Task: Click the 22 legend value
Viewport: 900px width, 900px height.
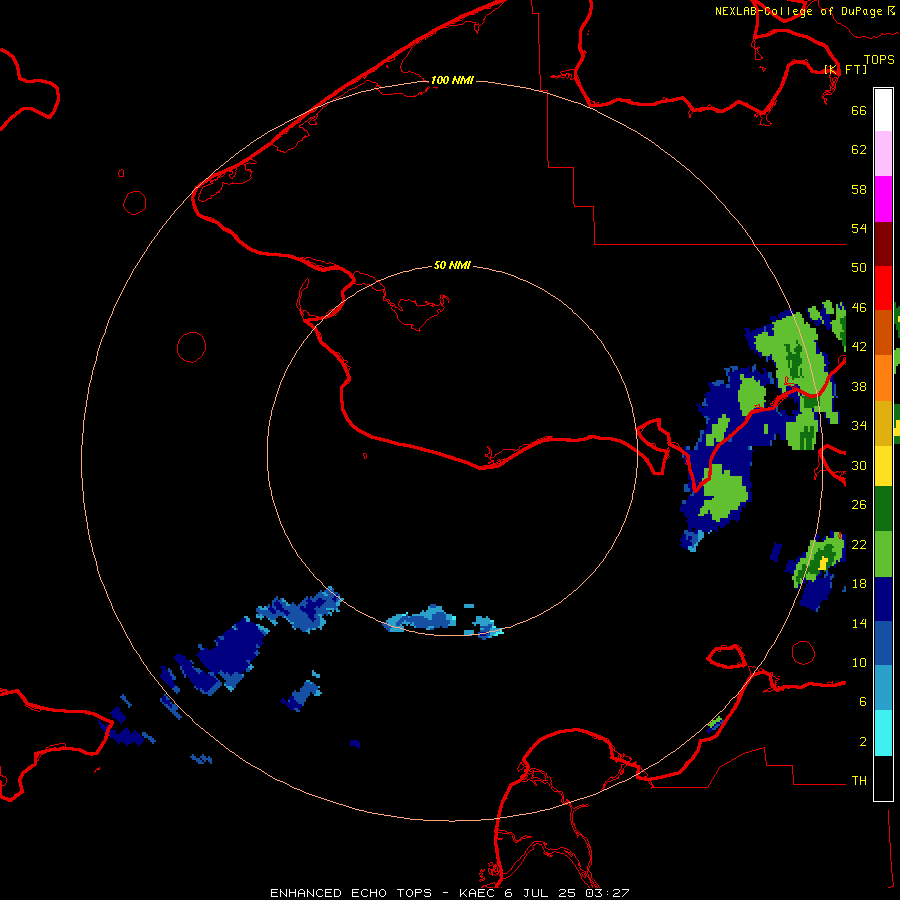Action: click(859, 544)
